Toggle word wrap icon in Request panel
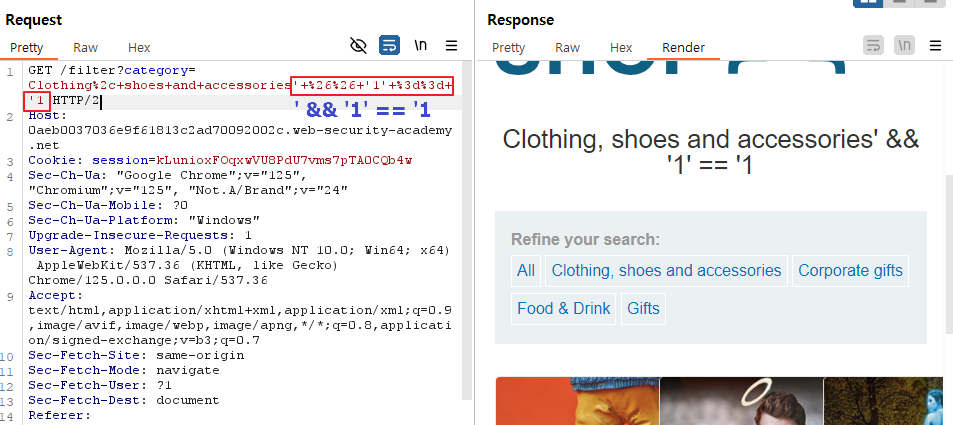Screen dimensions: 953x425 pos(390,46)
